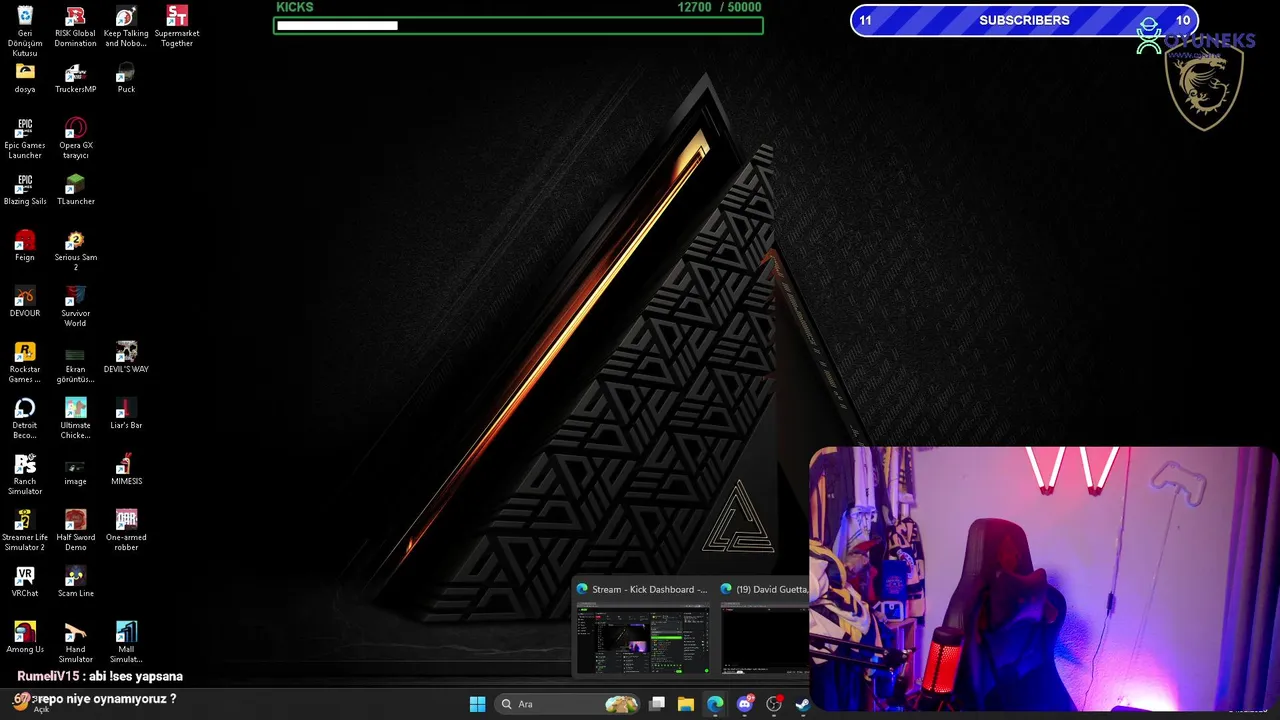Select the Puck game icon
Screen dimensions: 1280x720
click(x=126, y=78)
